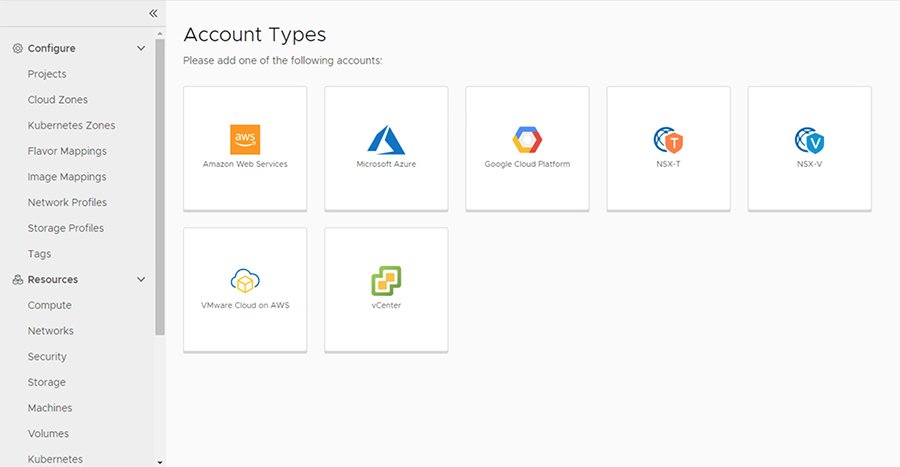Open Storage Profiles
The width and height of the screenshot is (900, 467).
65,228
